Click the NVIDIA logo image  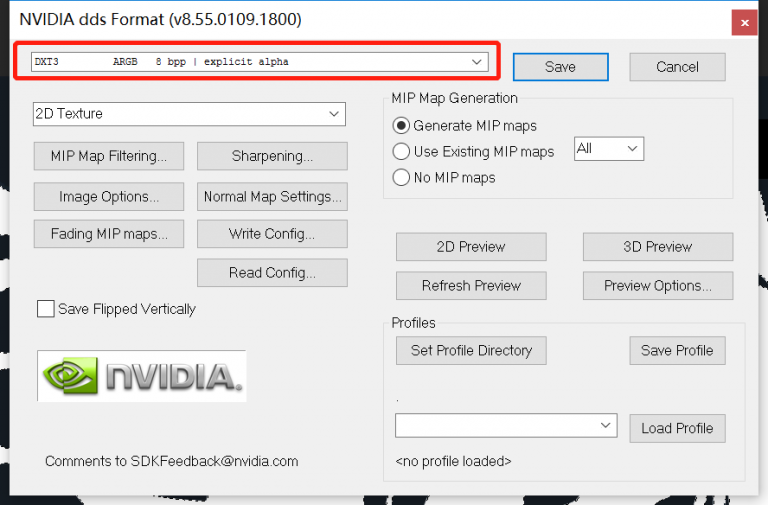click(x=142, y=376)
